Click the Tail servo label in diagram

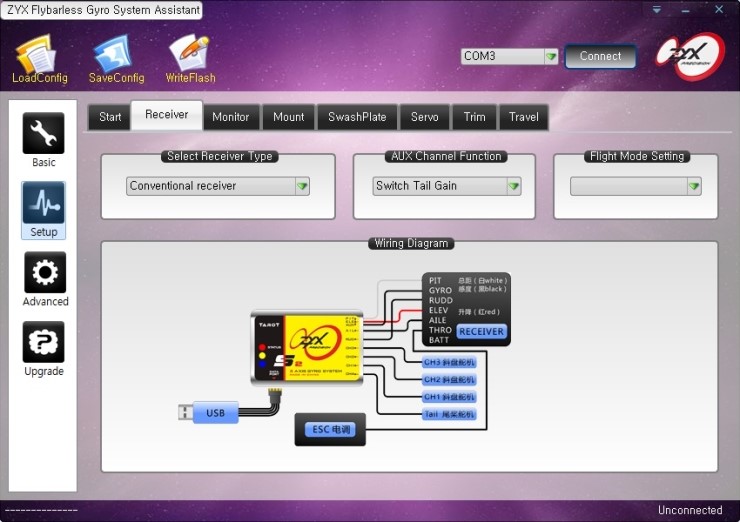click(x=449, y=414)
